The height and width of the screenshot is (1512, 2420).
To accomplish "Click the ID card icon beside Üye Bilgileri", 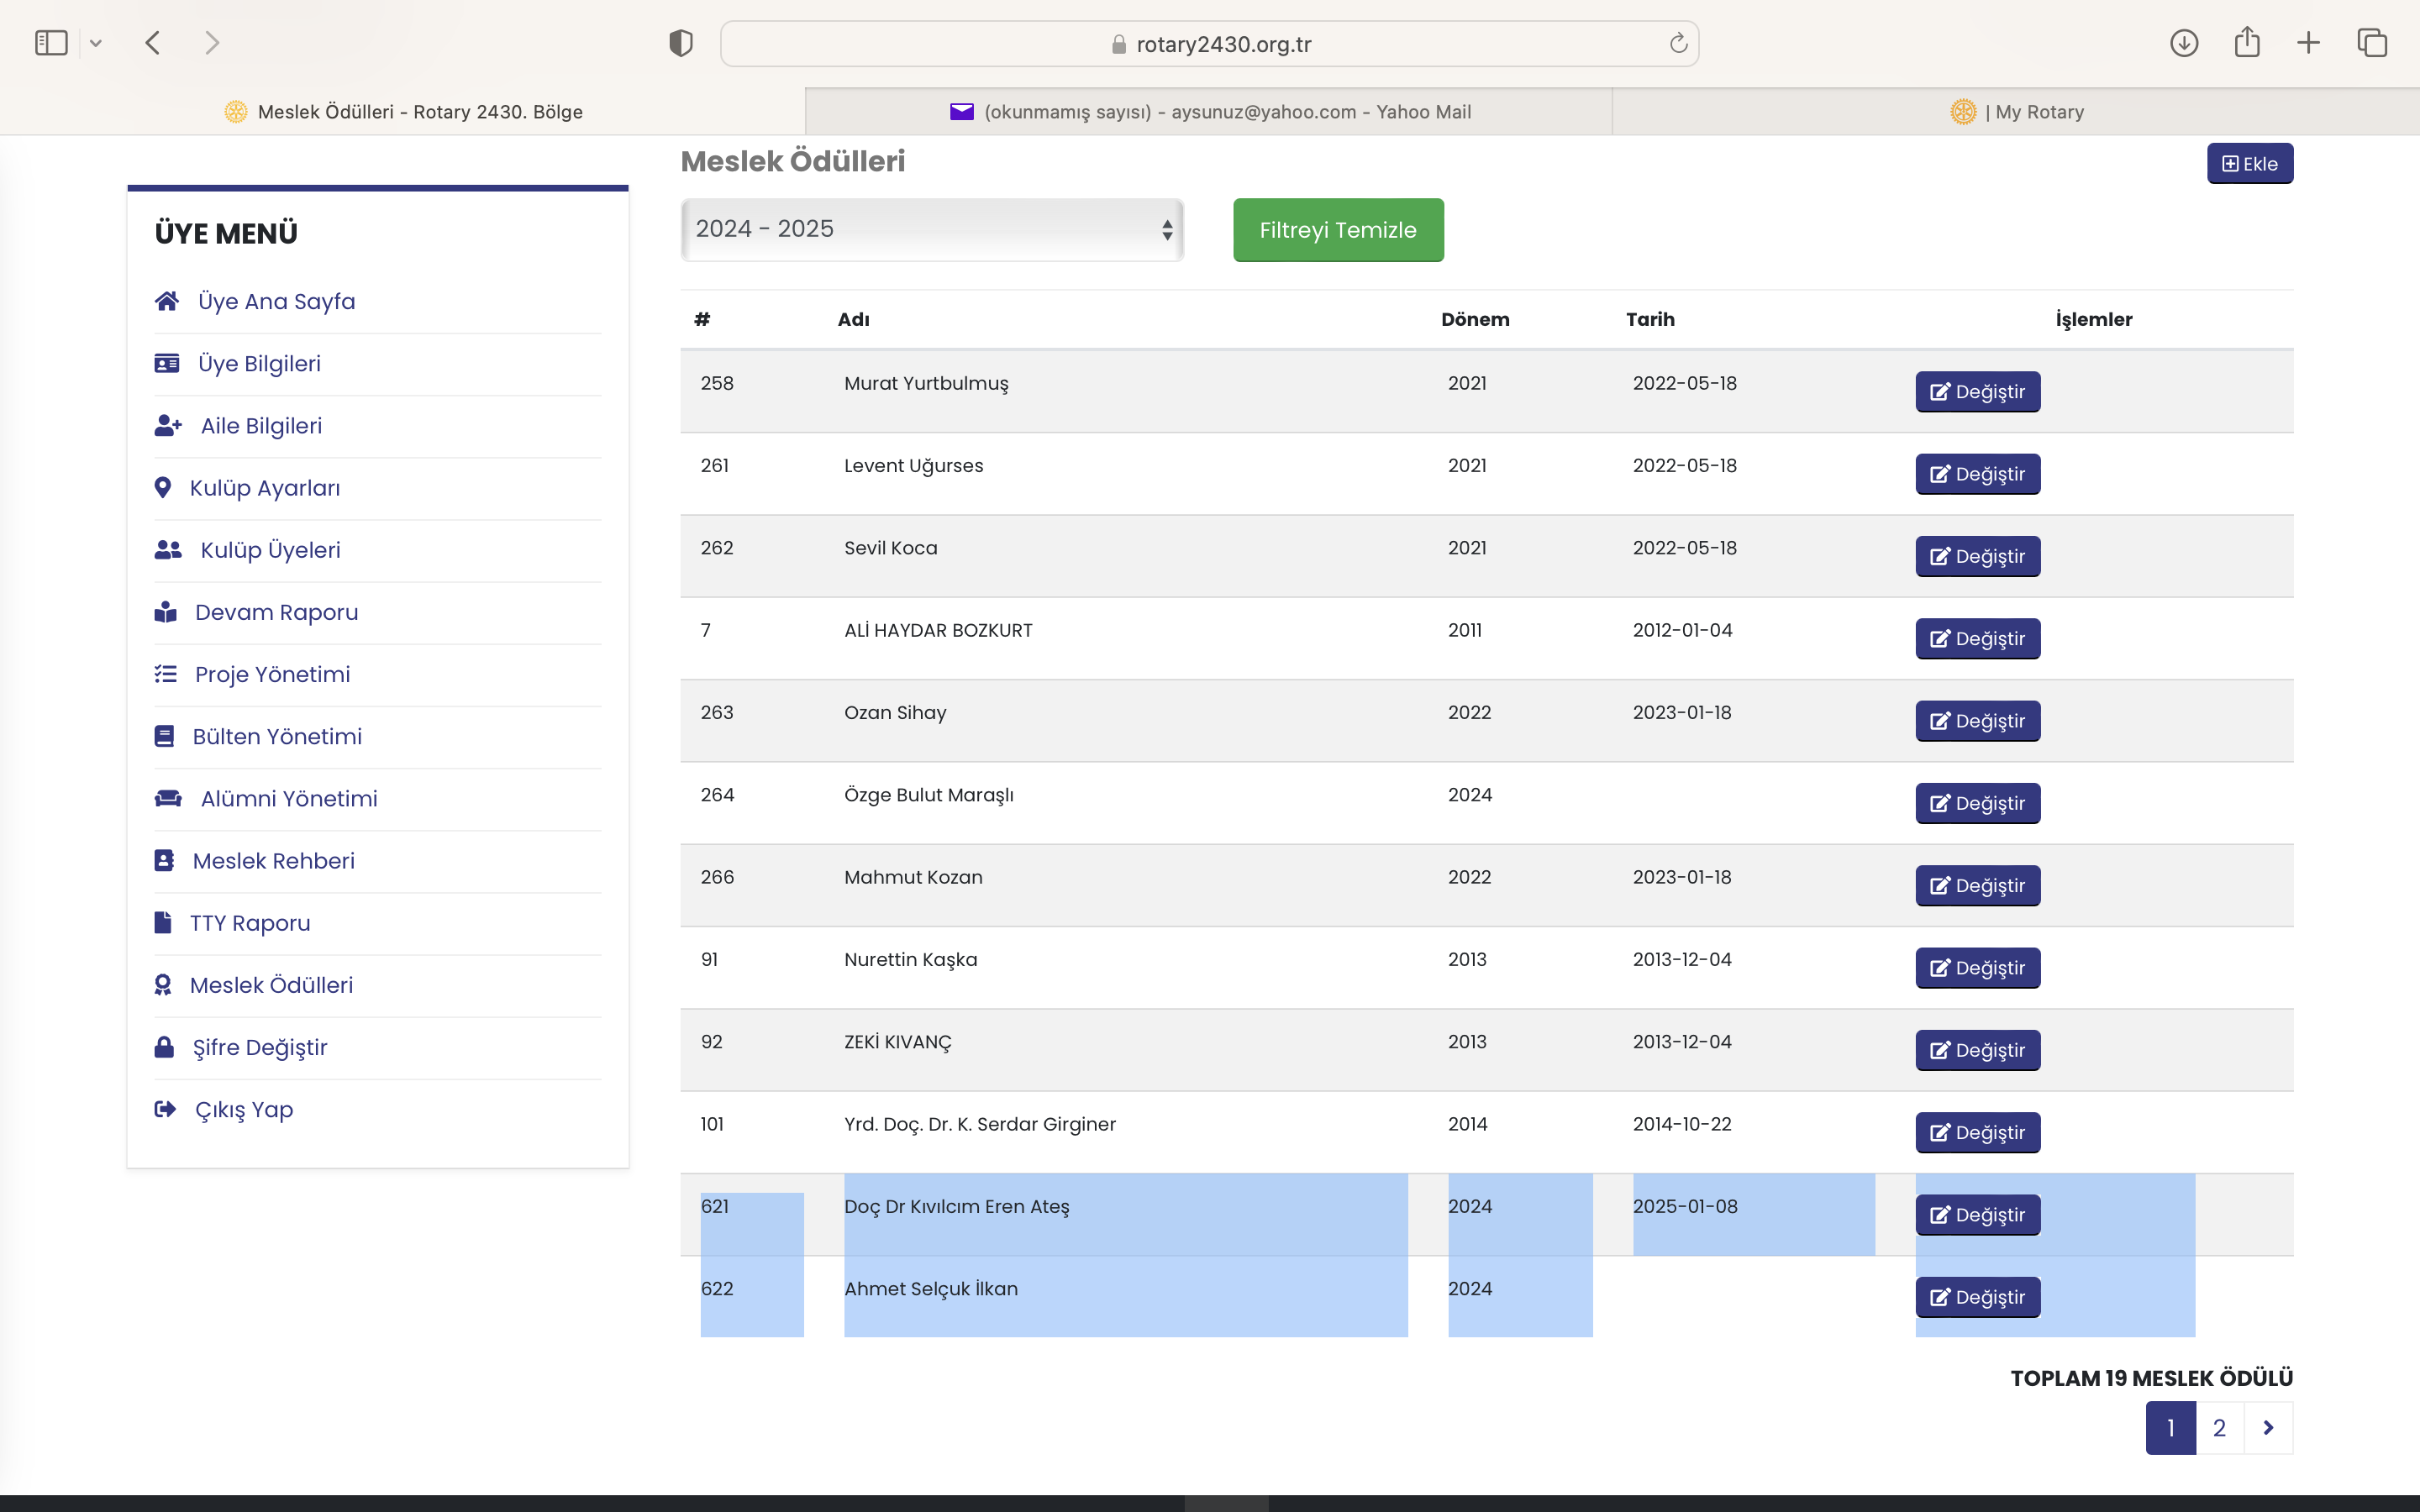I will coord(167,363).
